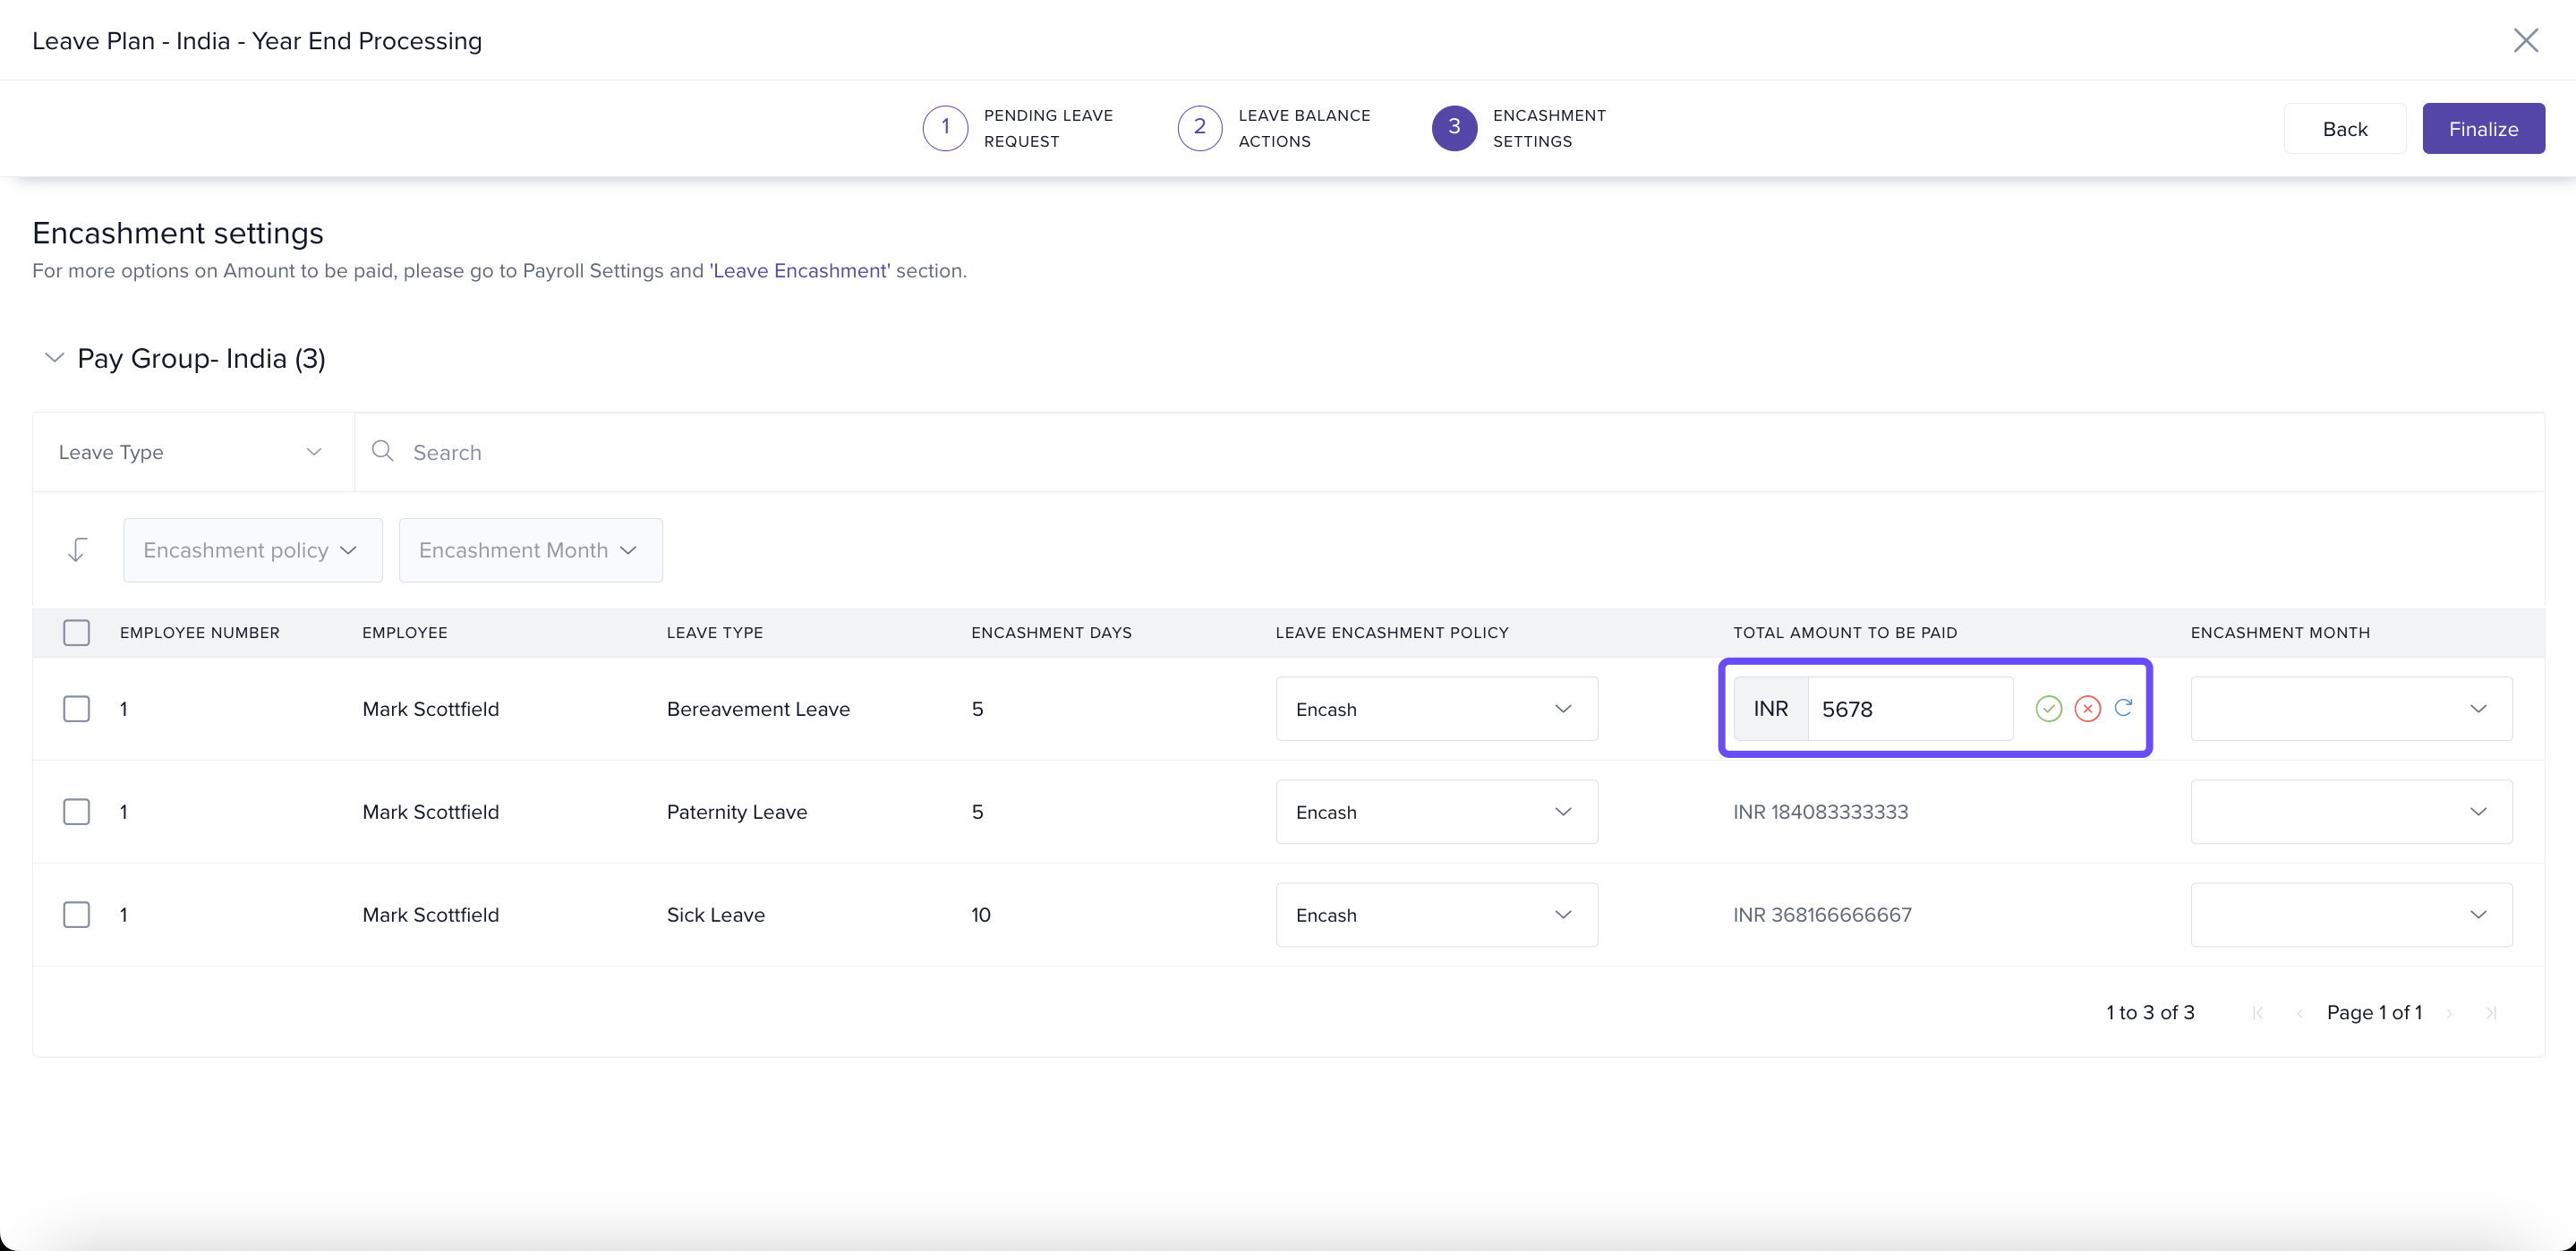Go to the next page arrow
This screenshot has height=1251, width=2576.
tap(2449, 1013)
